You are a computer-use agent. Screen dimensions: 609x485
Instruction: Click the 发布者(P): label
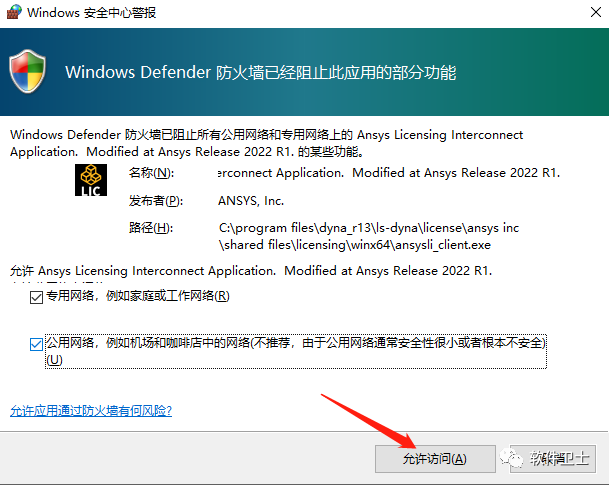click(156, 201)
